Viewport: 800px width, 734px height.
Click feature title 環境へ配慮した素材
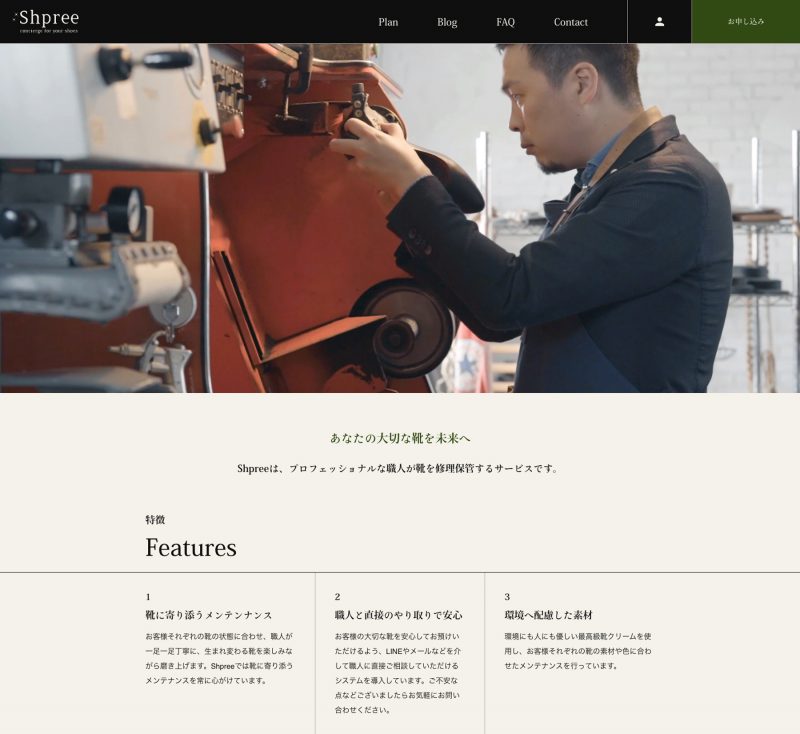coord(548,615)
